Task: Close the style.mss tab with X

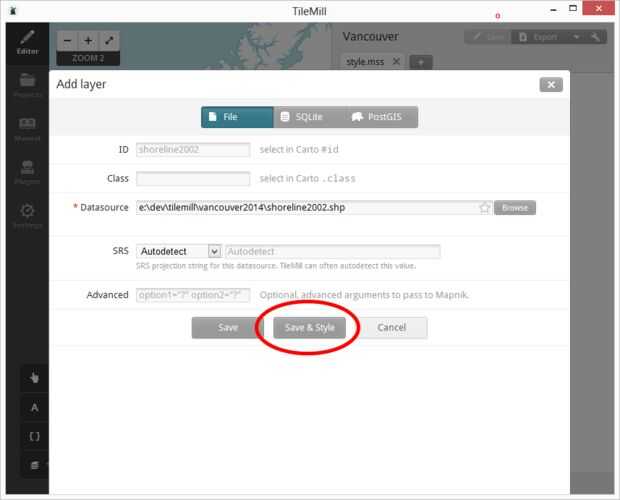Action: click(396, 61)
